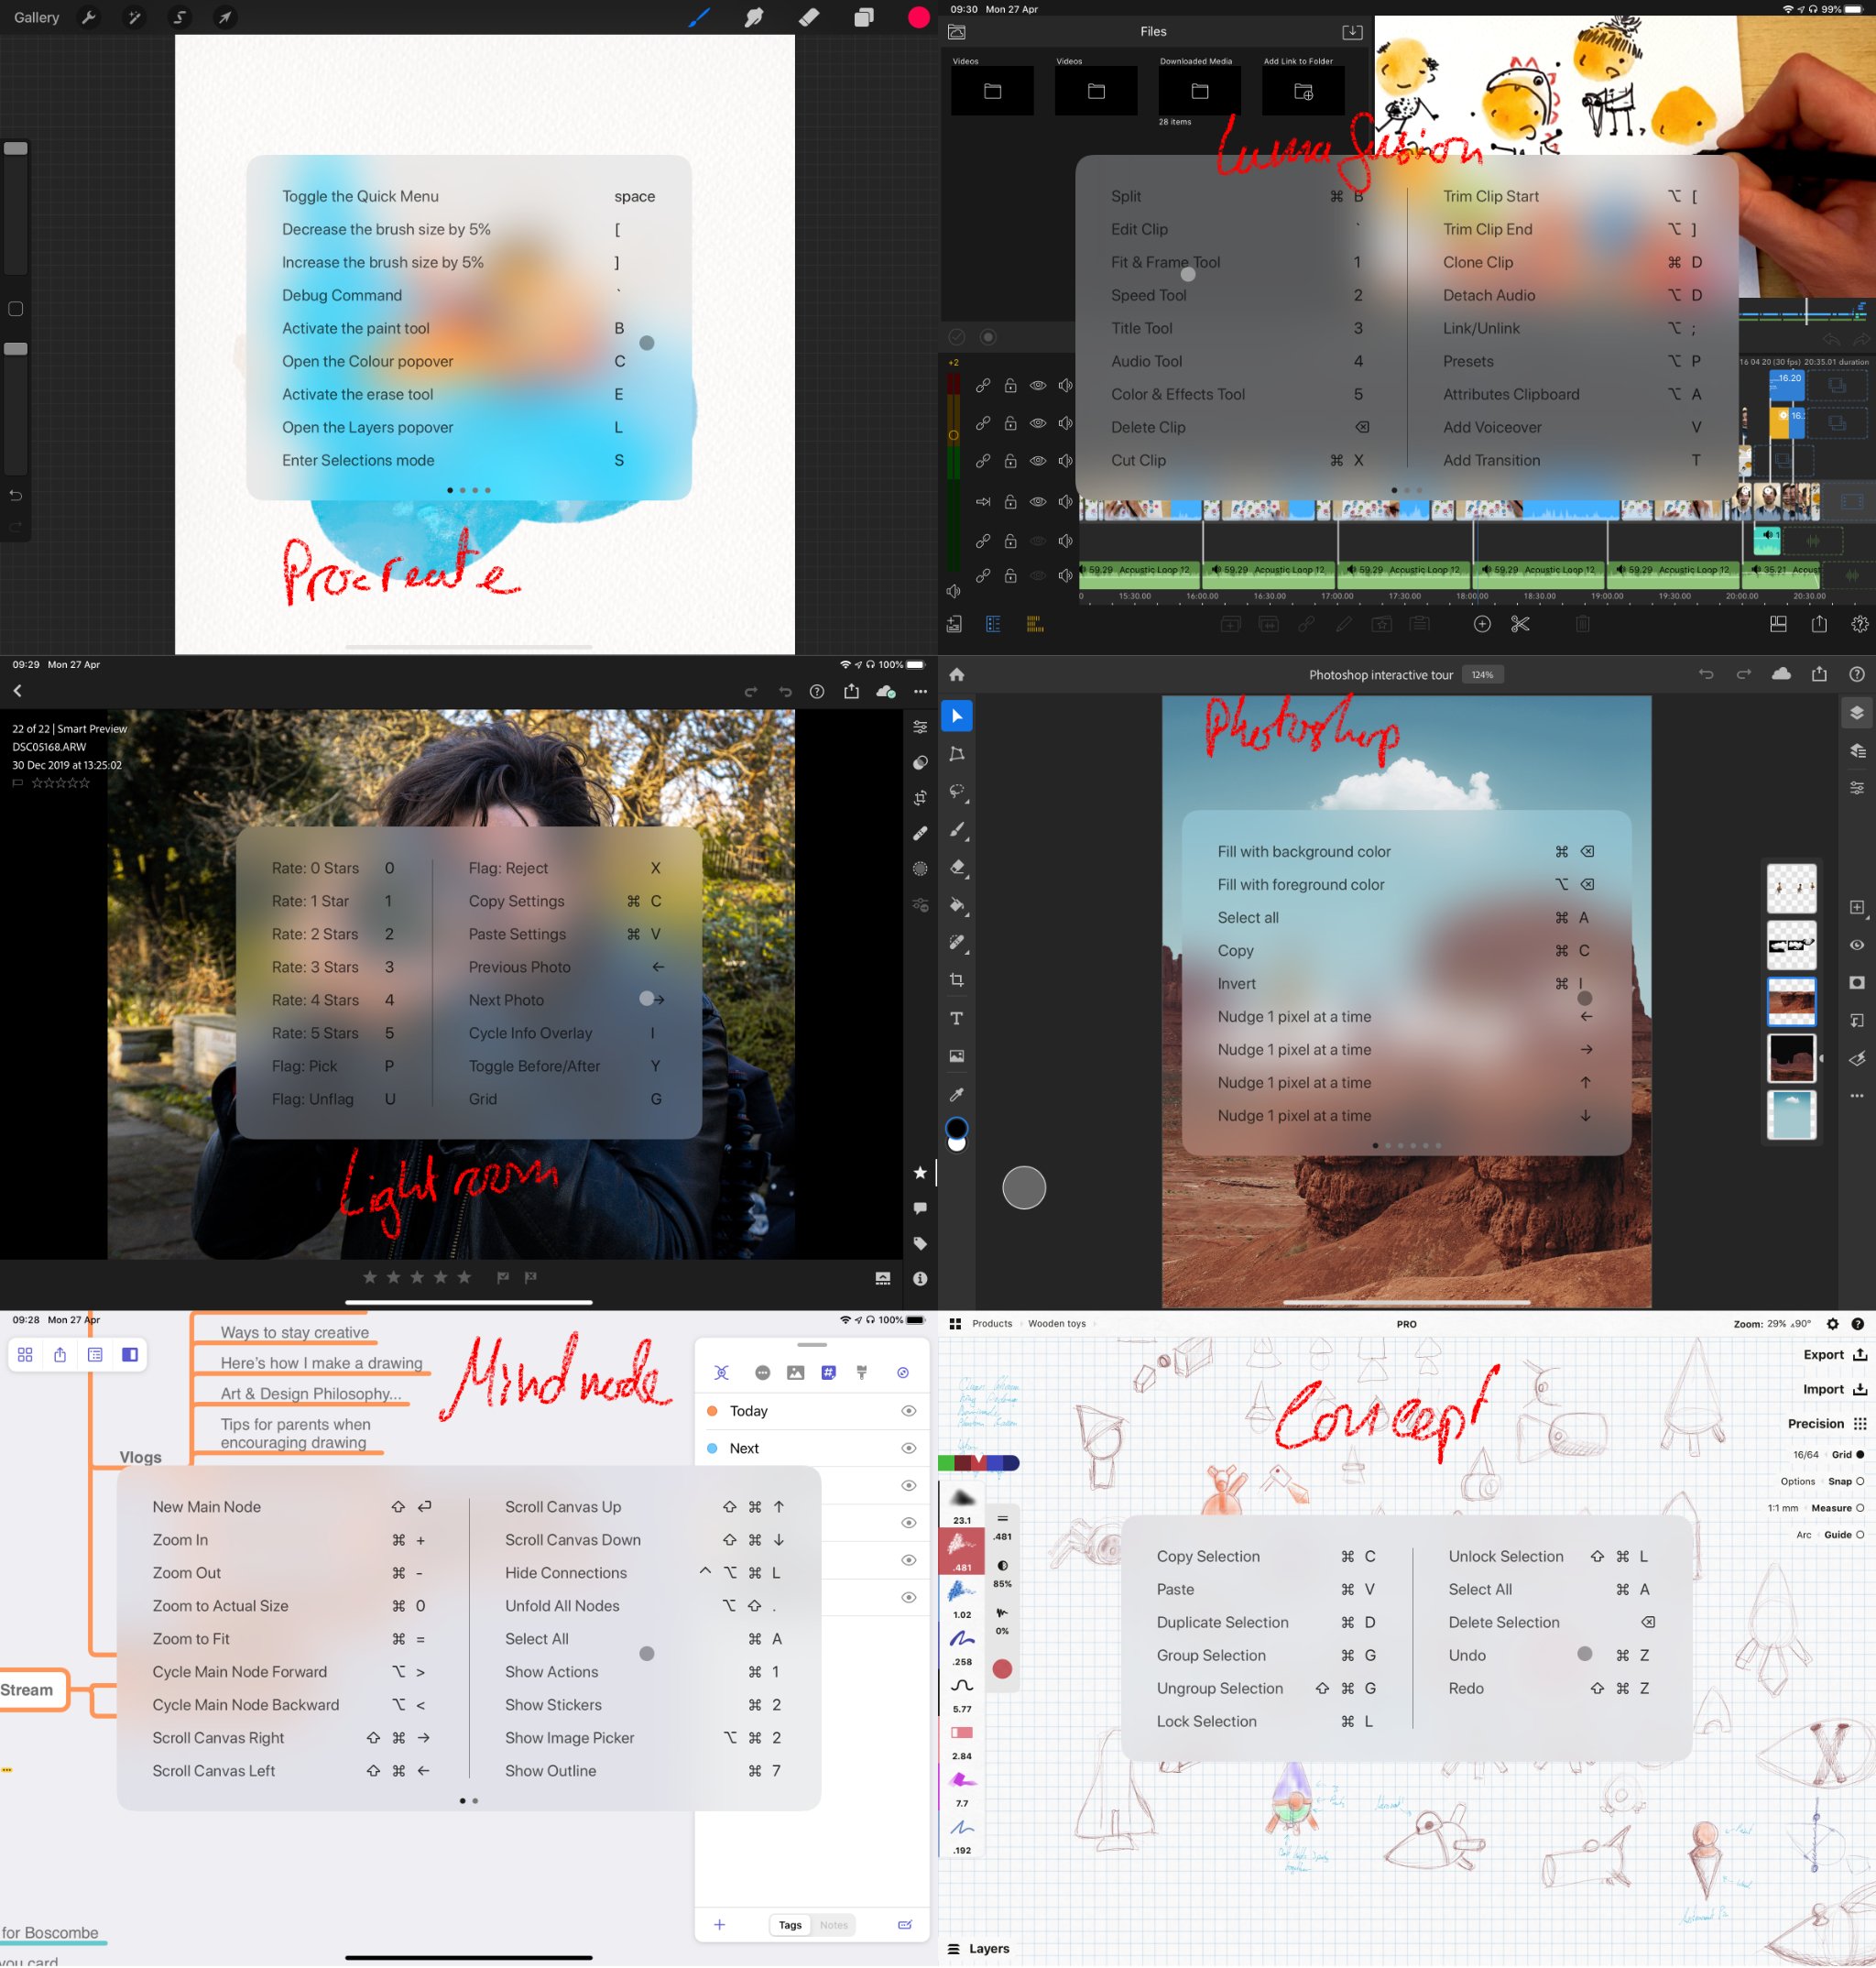This screenshot has height=1968, width=1876.
Task: Click Export in Concepts
Action: 1835,1355
